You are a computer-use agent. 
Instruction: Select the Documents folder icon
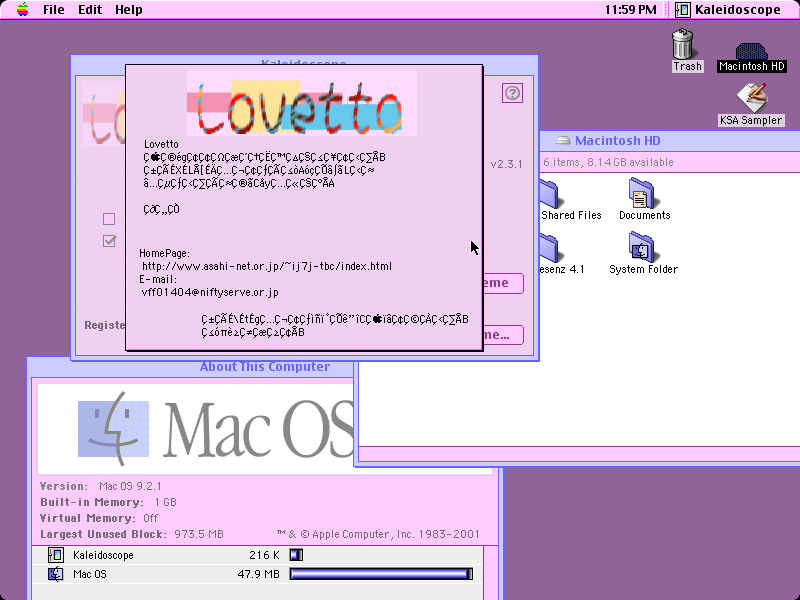644,198
